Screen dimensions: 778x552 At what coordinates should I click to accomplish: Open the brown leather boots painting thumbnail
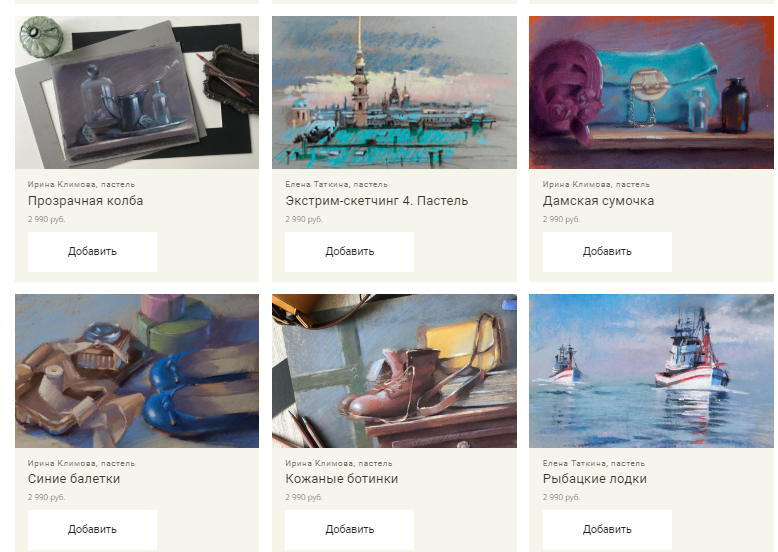[394, 371]
